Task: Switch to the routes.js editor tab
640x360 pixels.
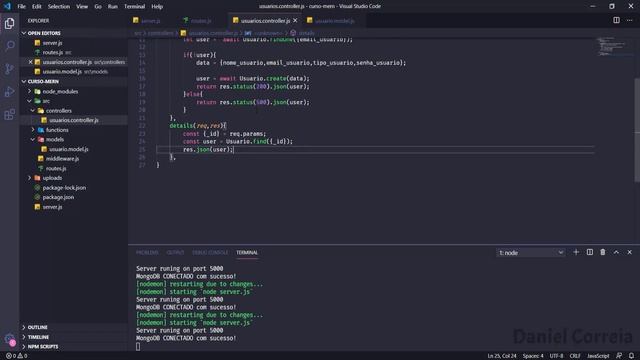Action: click(x=201, y=20)
